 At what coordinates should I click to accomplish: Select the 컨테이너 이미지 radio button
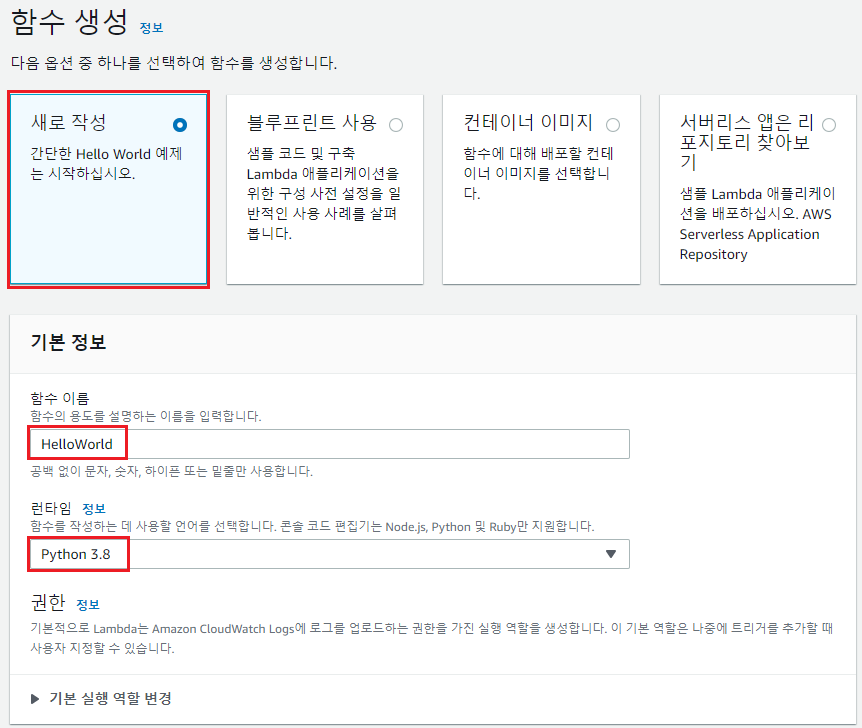click(613, 125)
